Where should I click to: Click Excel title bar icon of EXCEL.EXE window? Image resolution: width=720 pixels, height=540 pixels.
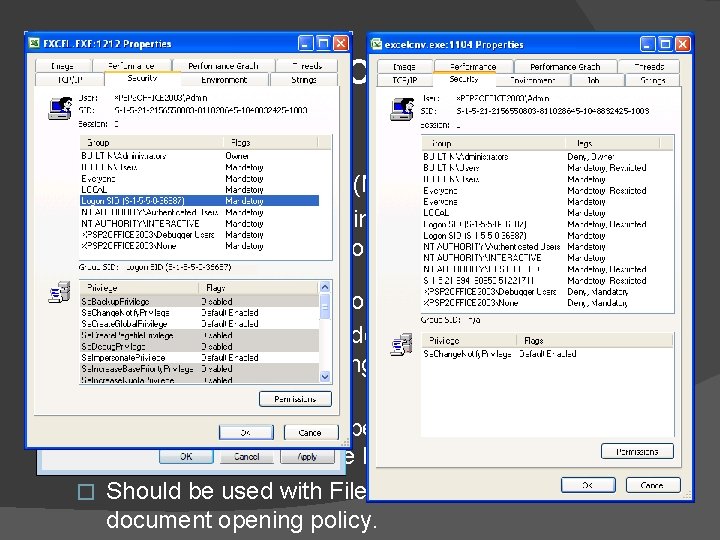coord(34,43)
